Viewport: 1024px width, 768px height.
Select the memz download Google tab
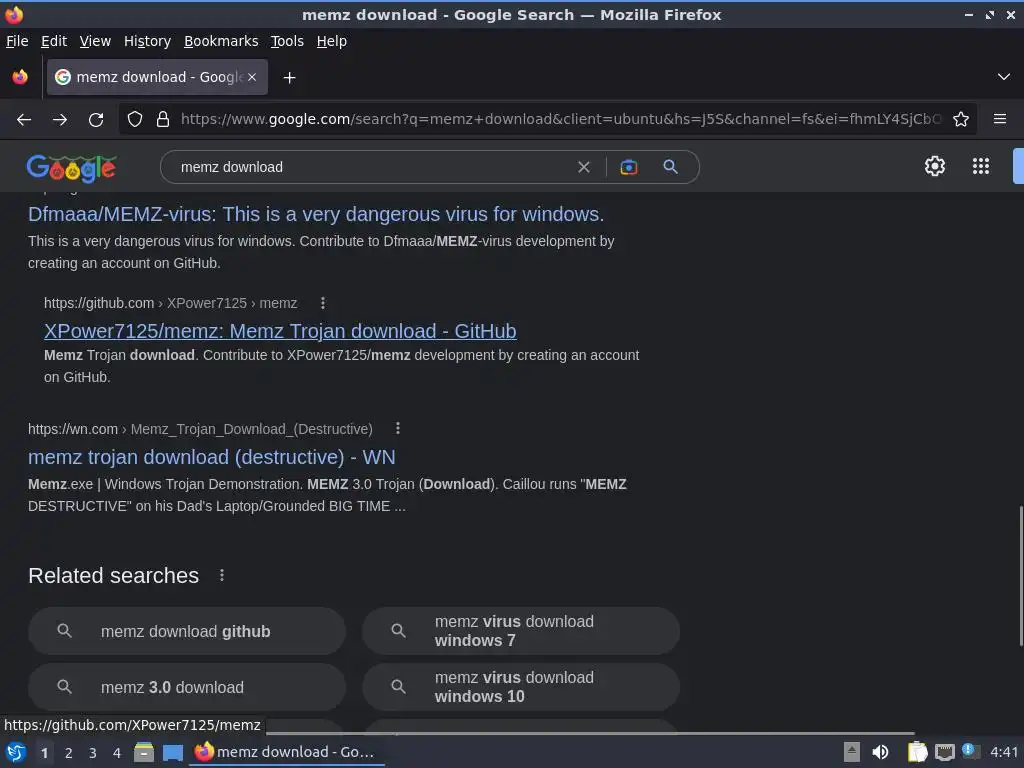(x=157, y=77)
